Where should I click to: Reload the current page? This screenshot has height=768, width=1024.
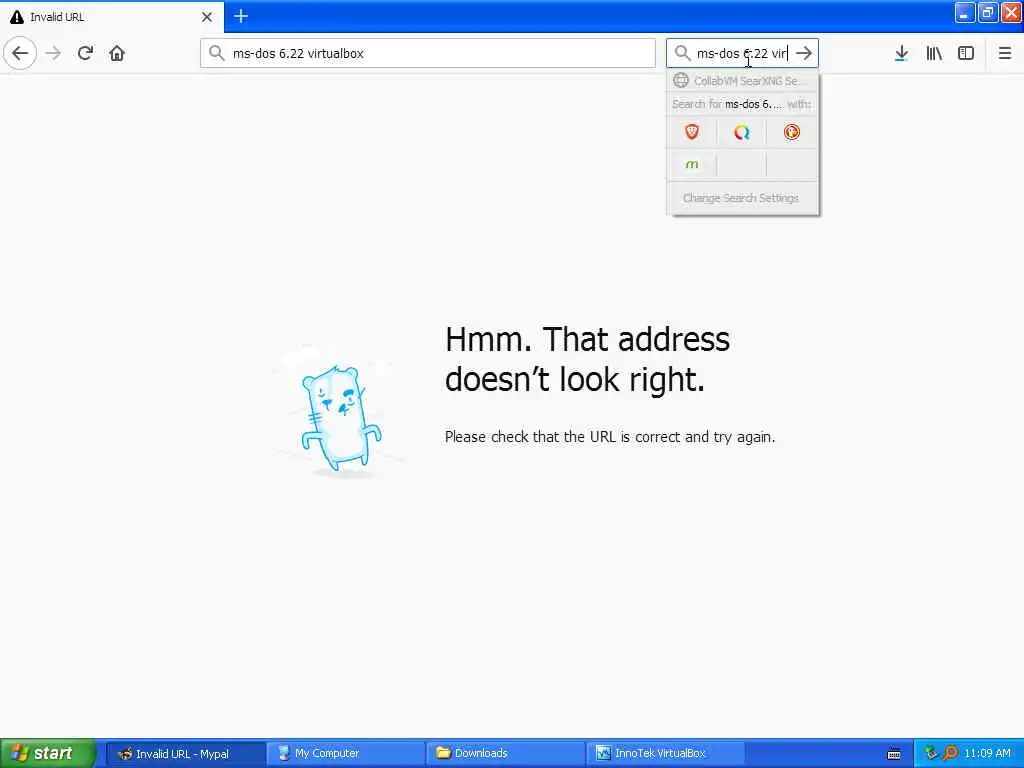pyautogui.click(x=85, y=53)
